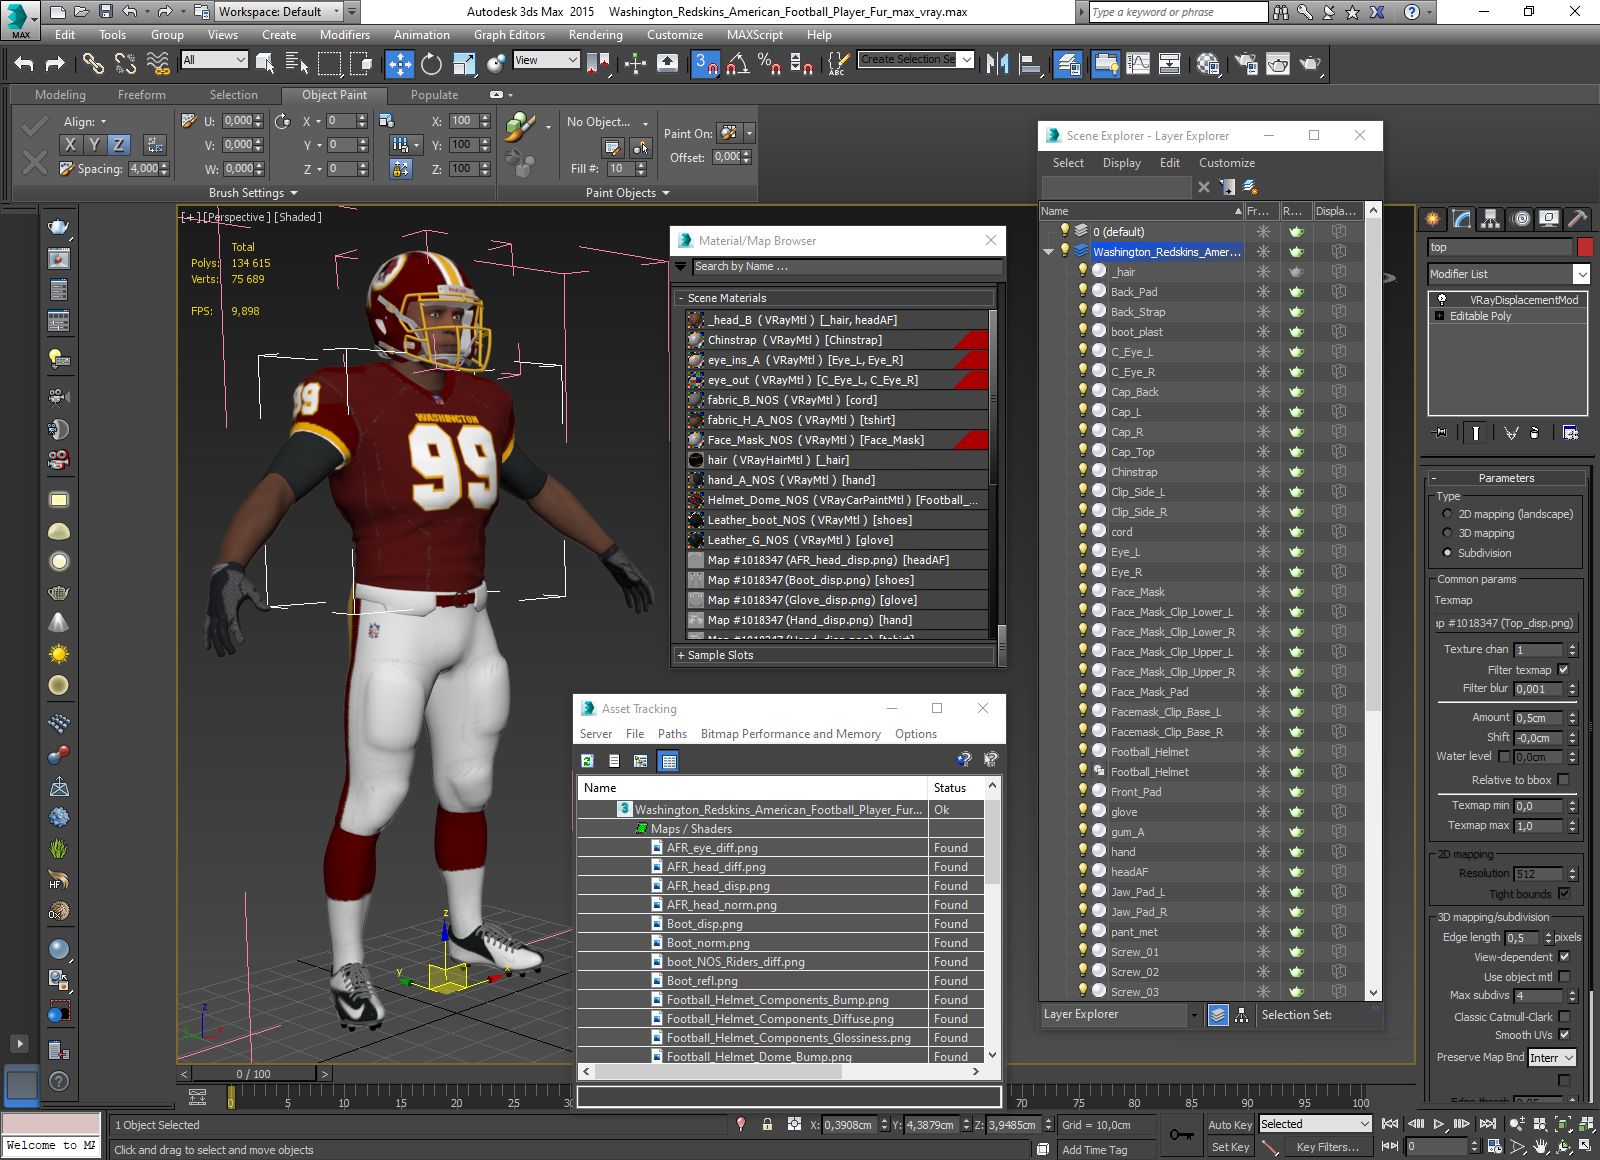Image resolution: width=1600 pixels, height=1160 pixels.
Task: Open the Workspace Default dropdown
Action: [x=279, y=12]
